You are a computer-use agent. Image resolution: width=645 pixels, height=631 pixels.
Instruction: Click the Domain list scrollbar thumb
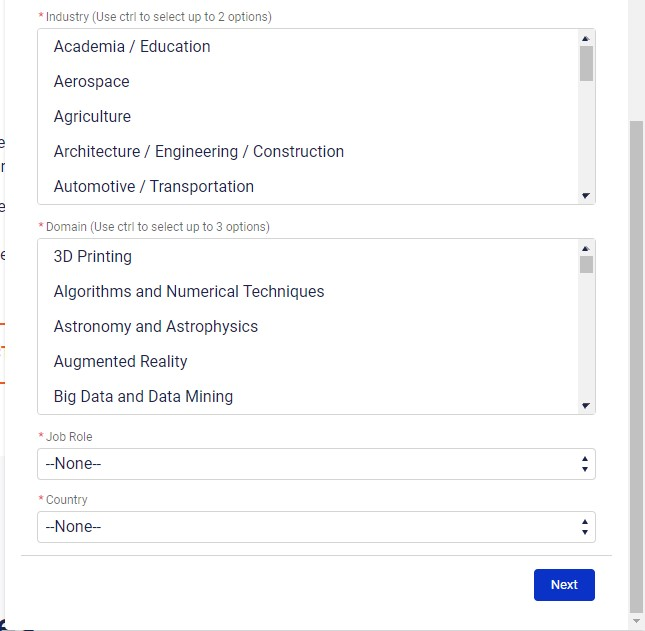pos(586,264)
